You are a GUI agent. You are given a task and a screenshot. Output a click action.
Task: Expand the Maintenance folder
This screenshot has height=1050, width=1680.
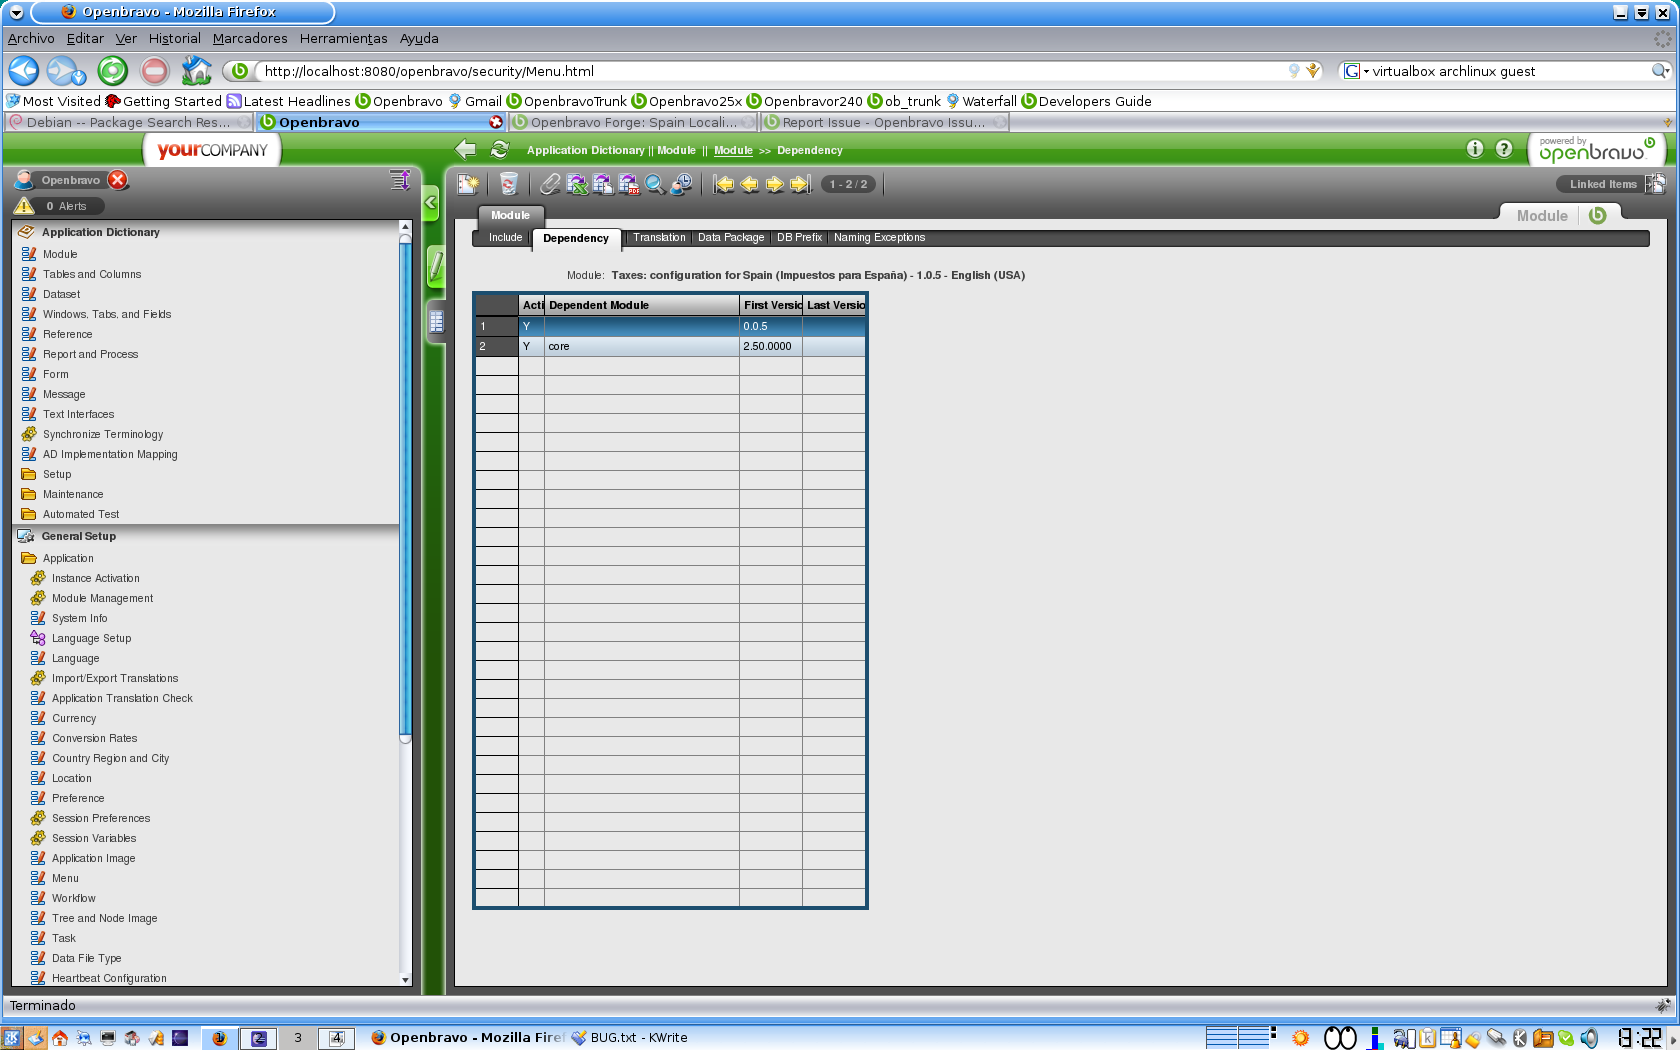(72, 494)
